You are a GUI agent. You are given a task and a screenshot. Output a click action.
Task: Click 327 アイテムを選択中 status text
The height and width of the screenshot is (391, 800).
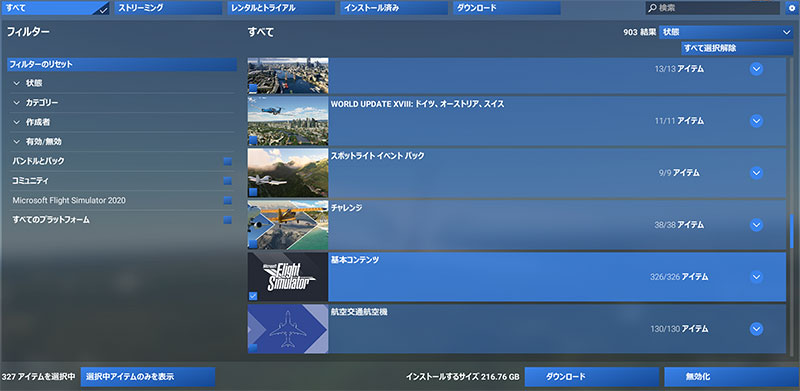pyautogui.click(x=38, y=377)
